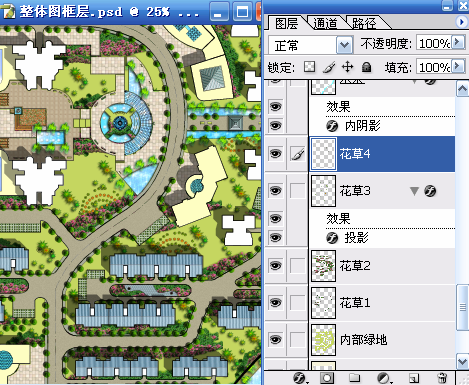Screen dimensions: 469x385
Task: Enable lock image pixels brush icon
Action: click(329, 67)
